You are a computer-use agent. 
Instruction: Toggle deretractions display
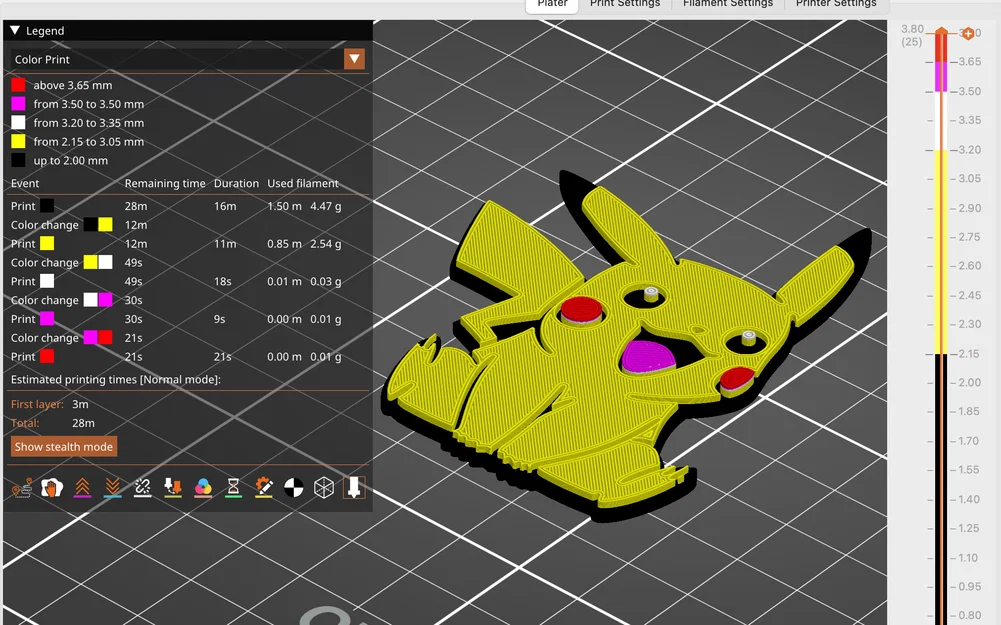point(113,488)
